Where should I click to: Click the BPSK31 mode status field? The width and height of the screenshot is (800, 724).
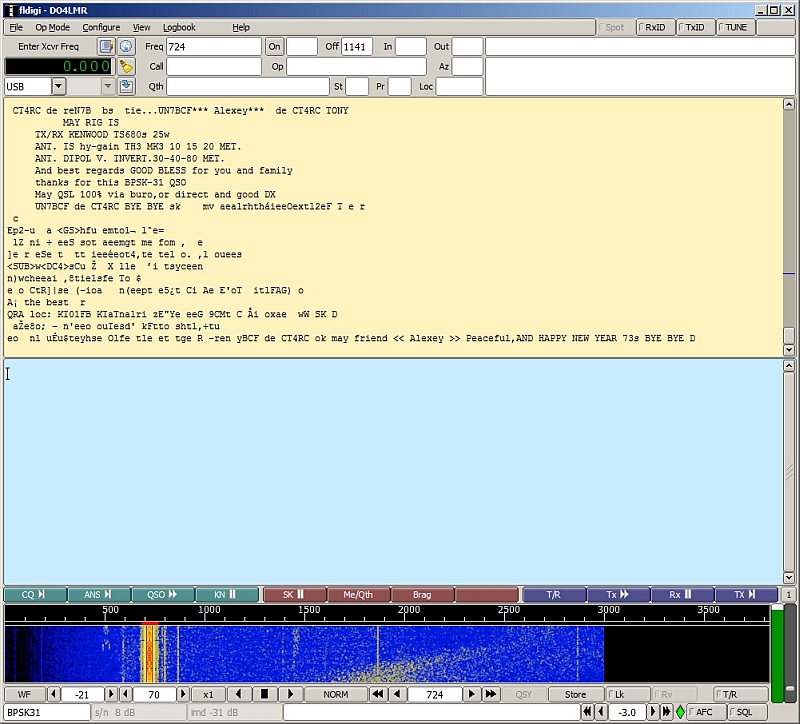(45, 712)
